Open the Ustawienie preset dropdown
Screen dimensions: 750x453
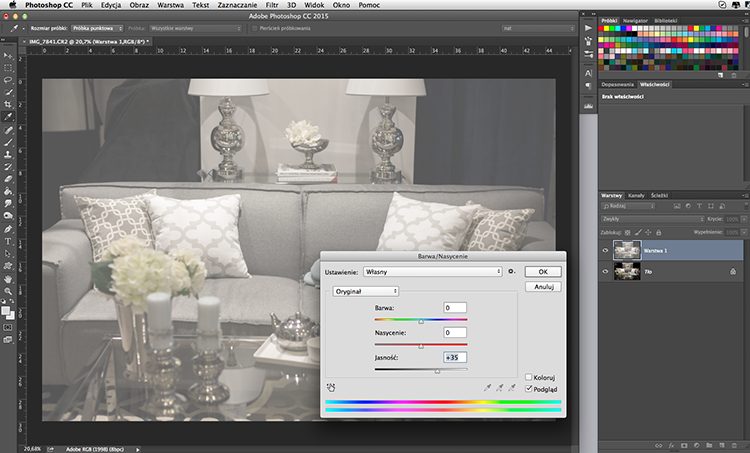pos(432,272)
